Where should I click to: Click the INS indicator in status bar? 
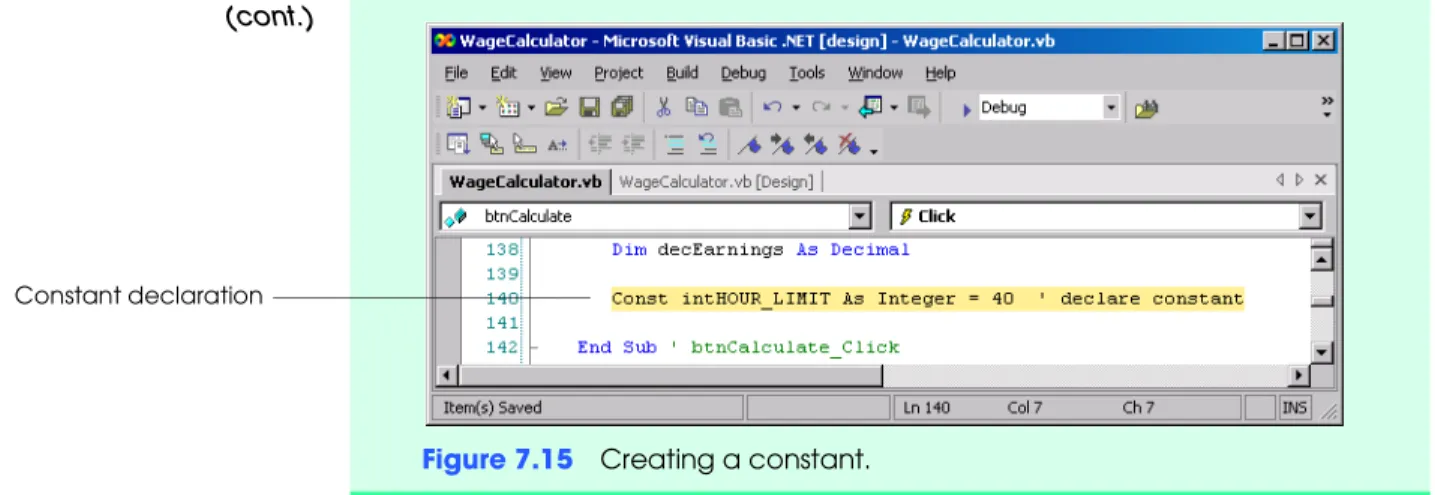click(1295, 408)
